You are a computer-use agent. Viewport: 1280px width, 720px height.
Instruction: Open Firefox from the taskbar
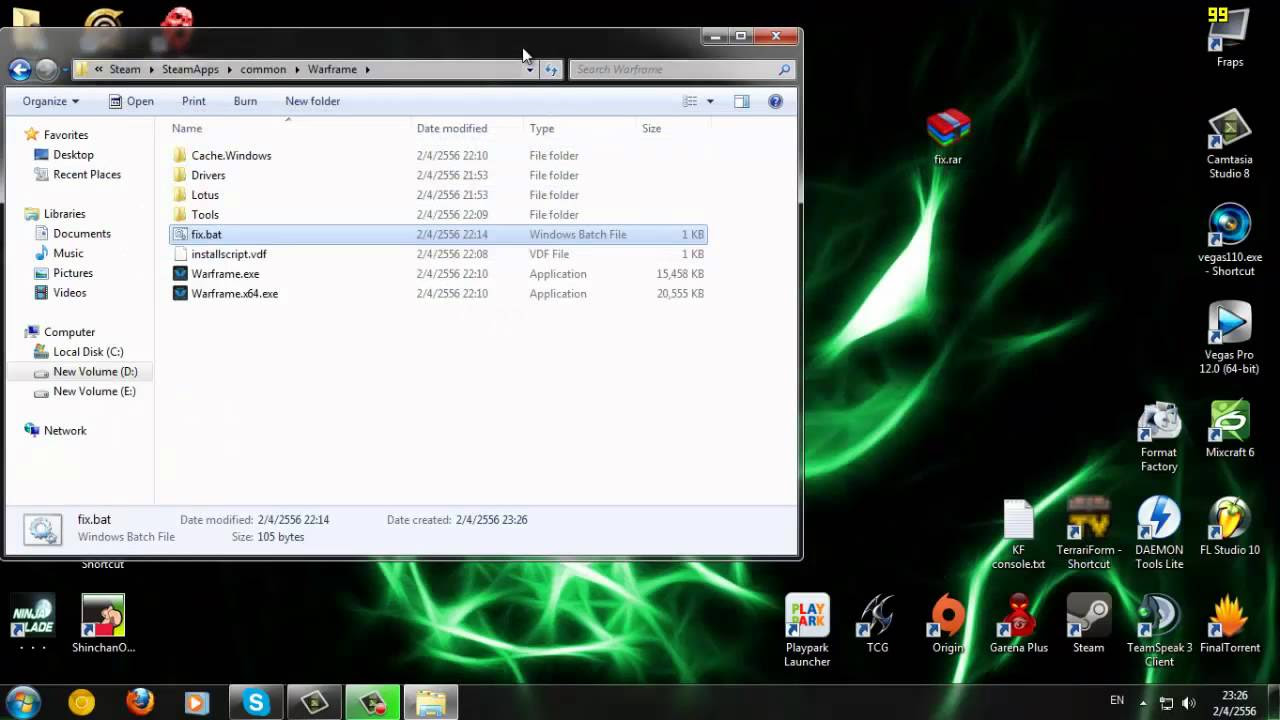coord(140,702)
